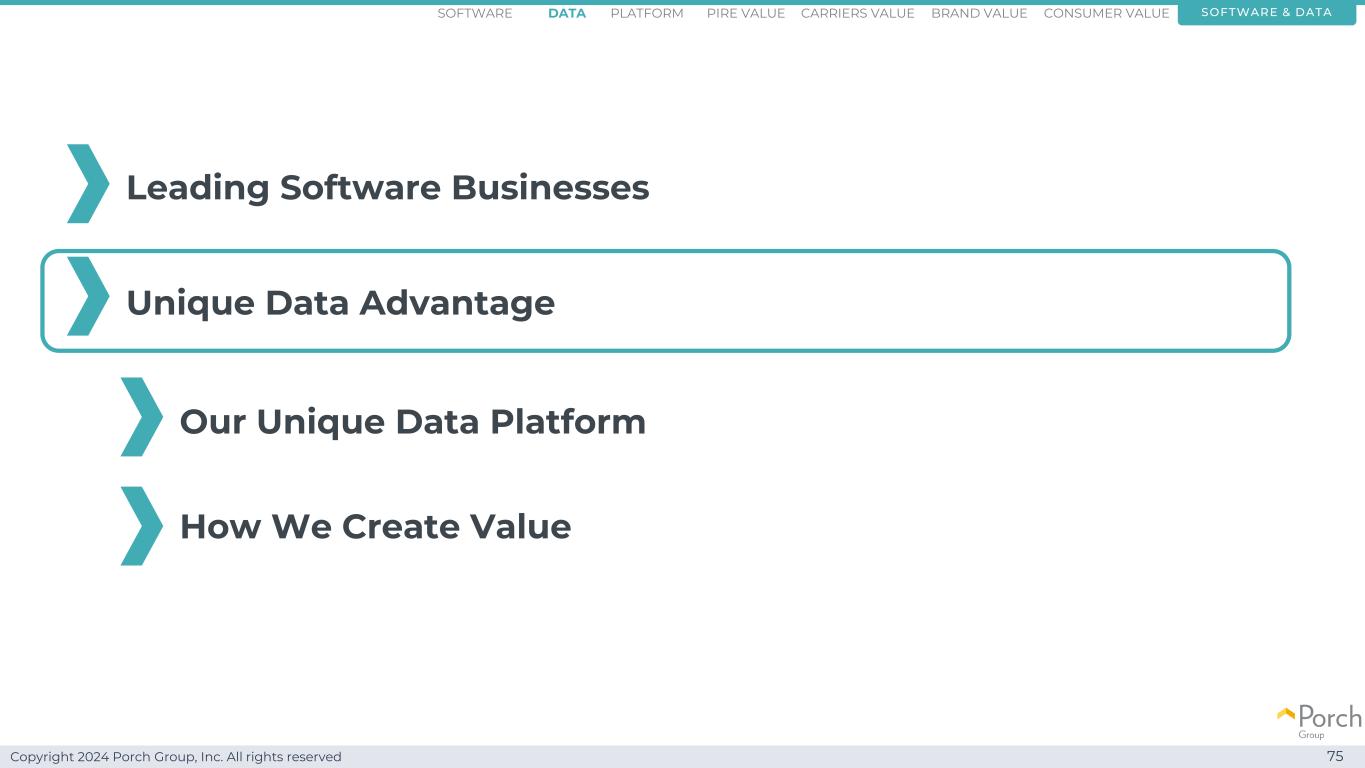Switch to the CONSUMER VALUE tab
Viewport: 1365px width, 768px height.
[x=1106, y=13]
